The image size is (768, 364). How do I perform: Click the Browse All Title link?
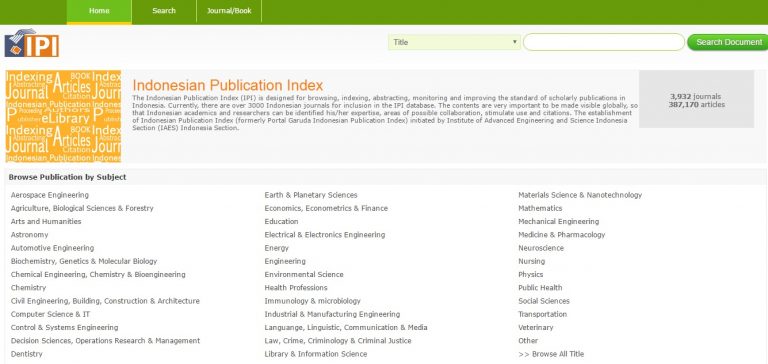(551, 354)
